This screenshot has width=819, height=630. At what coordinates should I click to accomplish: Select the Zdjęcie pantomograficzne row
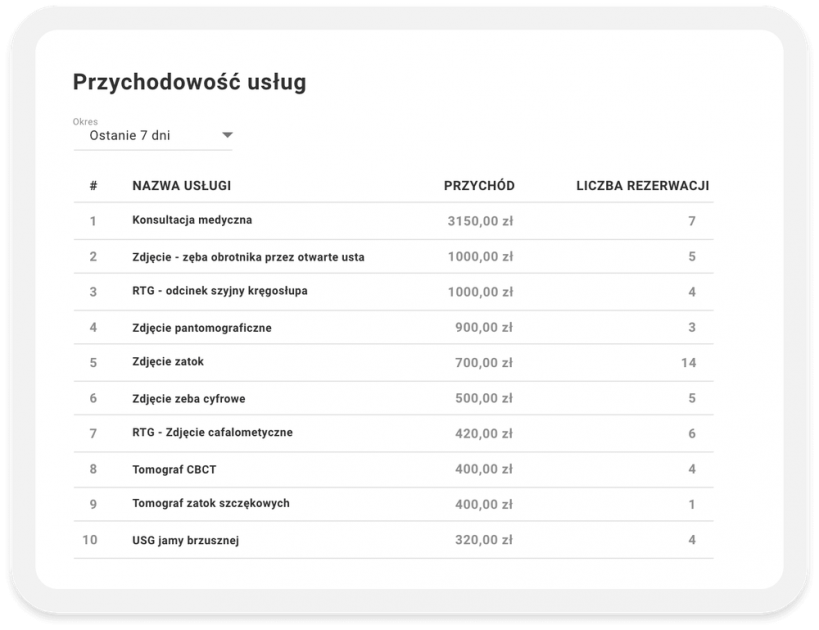[x=393, y=327]
